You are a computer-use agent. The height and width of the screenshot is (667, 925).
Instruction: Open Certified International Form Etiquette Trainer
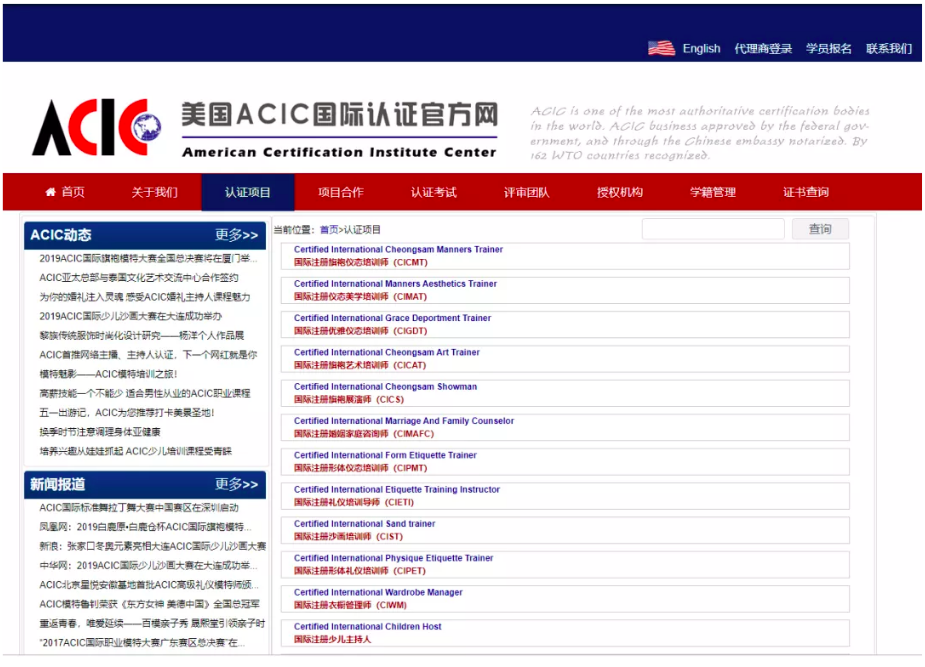click(385, 455)
